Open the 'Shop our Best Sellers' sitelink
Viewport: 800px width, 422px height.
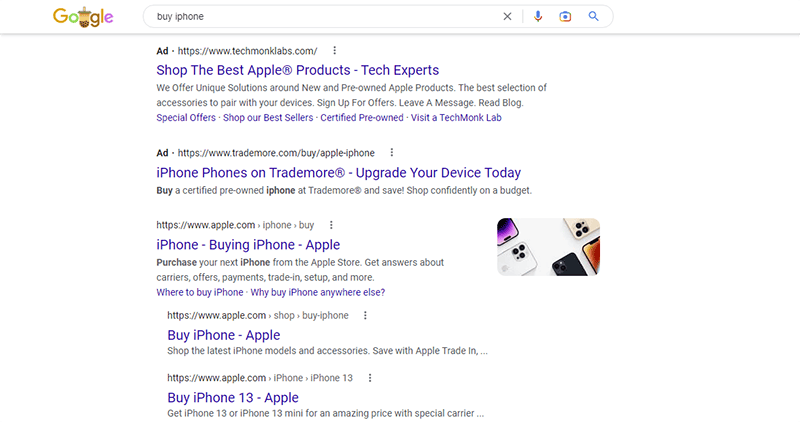pos(268,117)
